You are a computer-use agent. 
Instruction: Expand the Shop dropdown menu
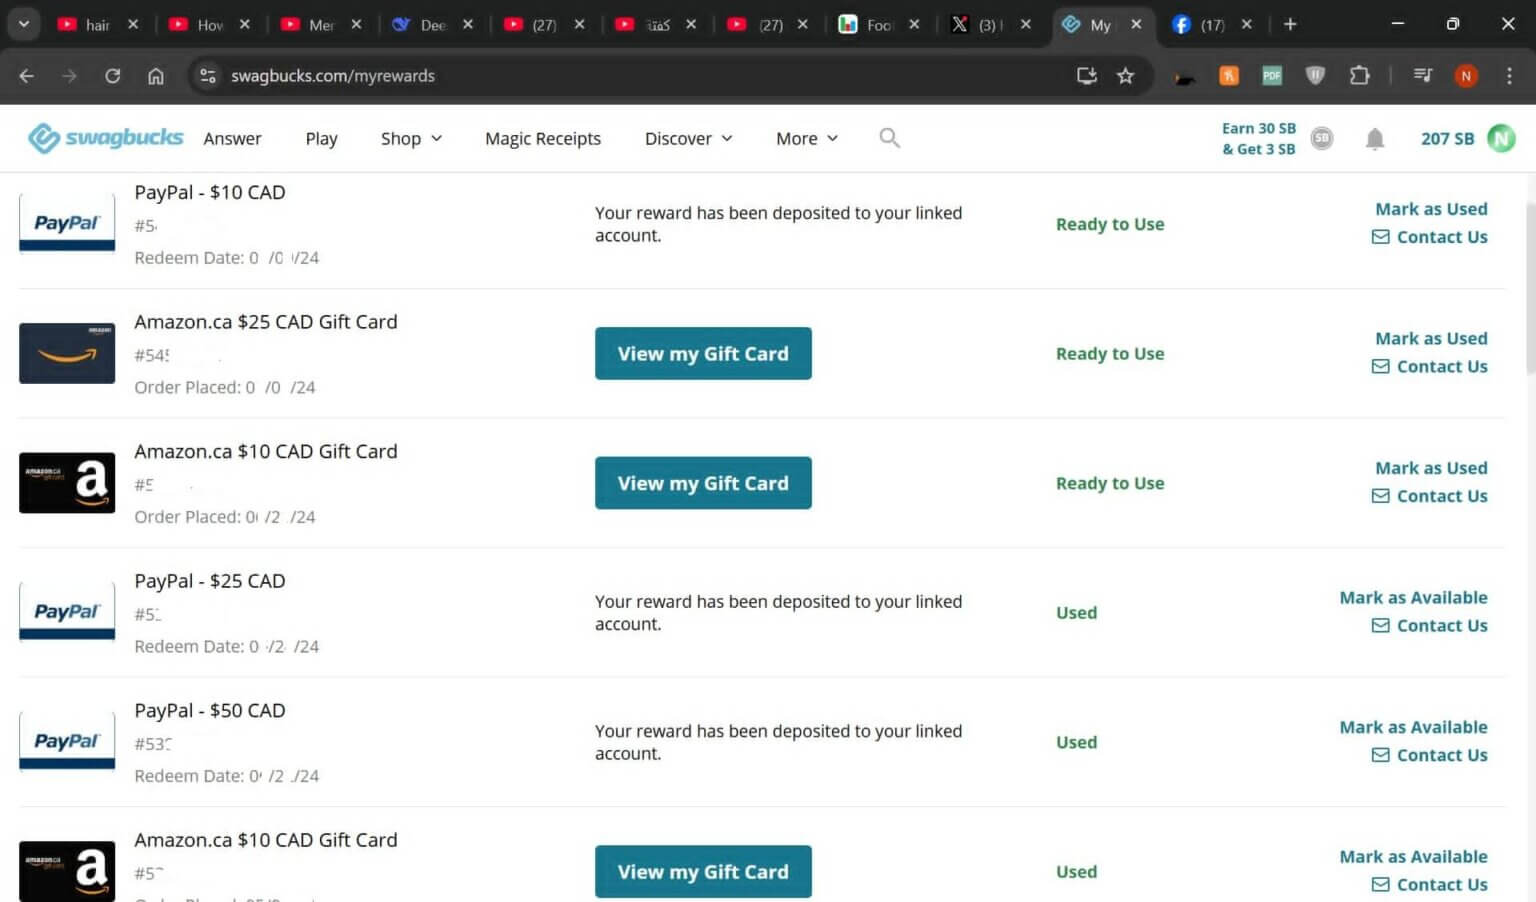[411, 138]
